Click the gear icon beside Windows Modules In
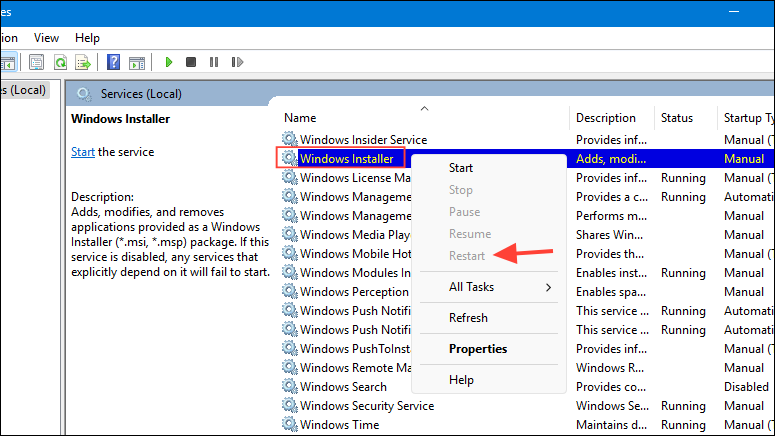Viewport: 775px width, 436px height. pyautogui.click(x=290, y=272)
